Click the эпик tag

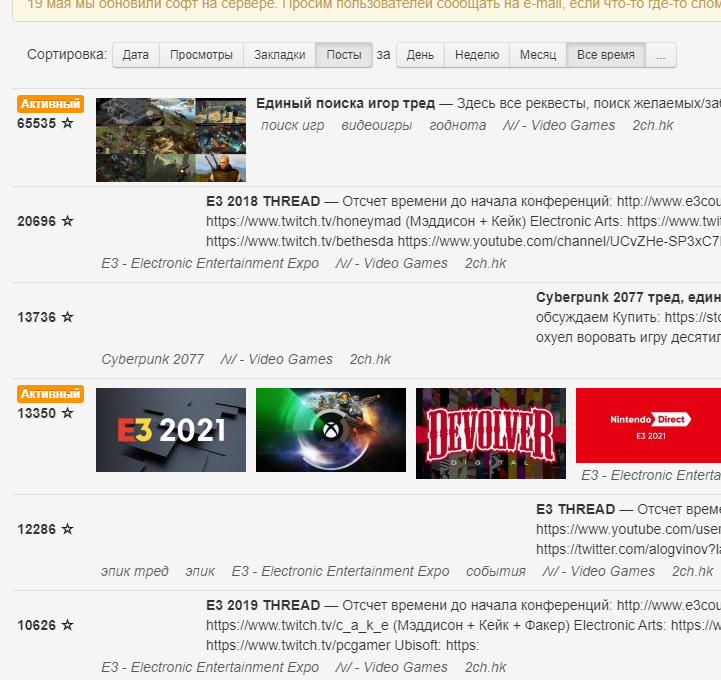[x=200, y=571]
